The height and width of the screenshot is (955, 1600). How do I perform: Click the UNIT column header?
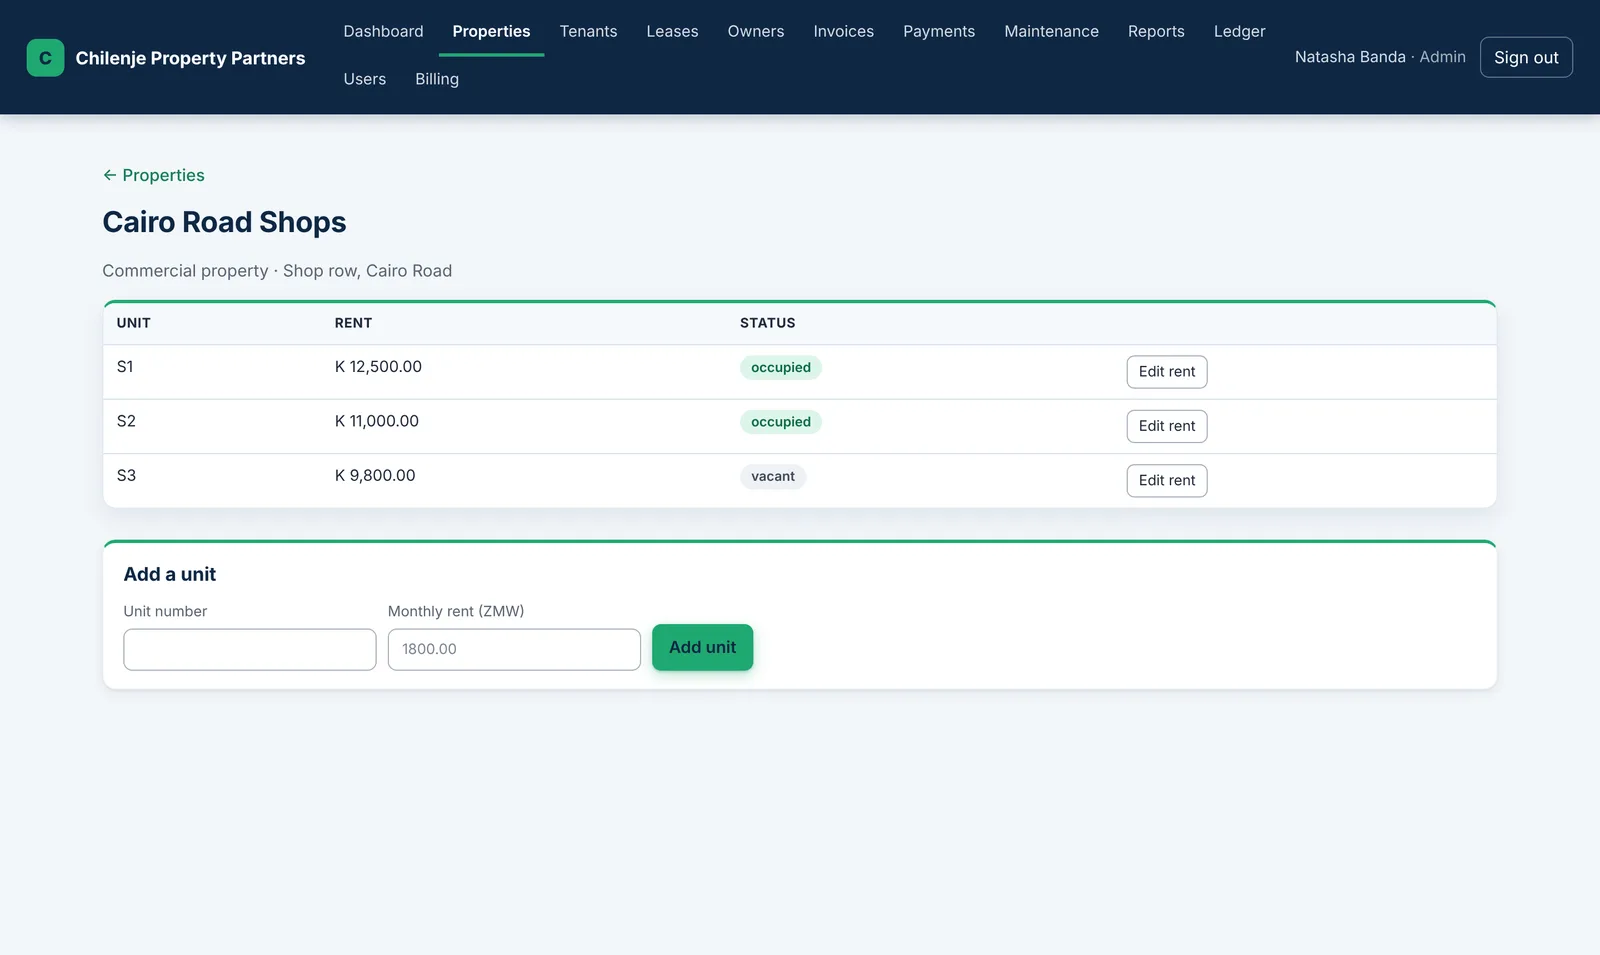pos(133,323)
